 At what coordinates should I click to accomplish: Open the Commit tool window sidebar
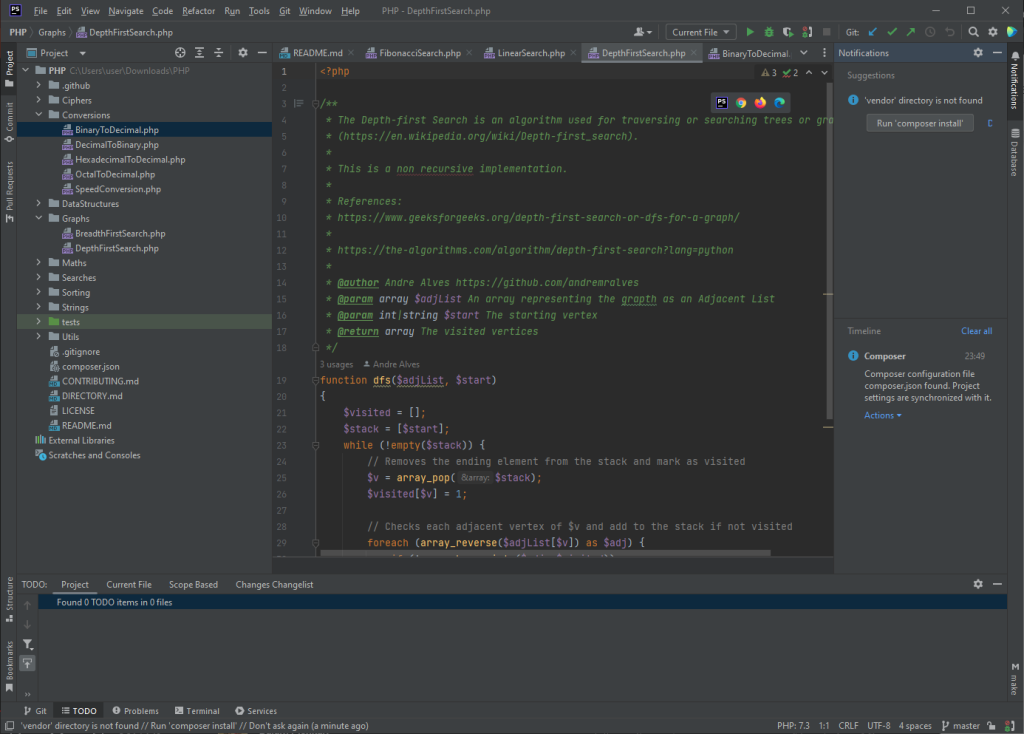(x=9, y=122)
